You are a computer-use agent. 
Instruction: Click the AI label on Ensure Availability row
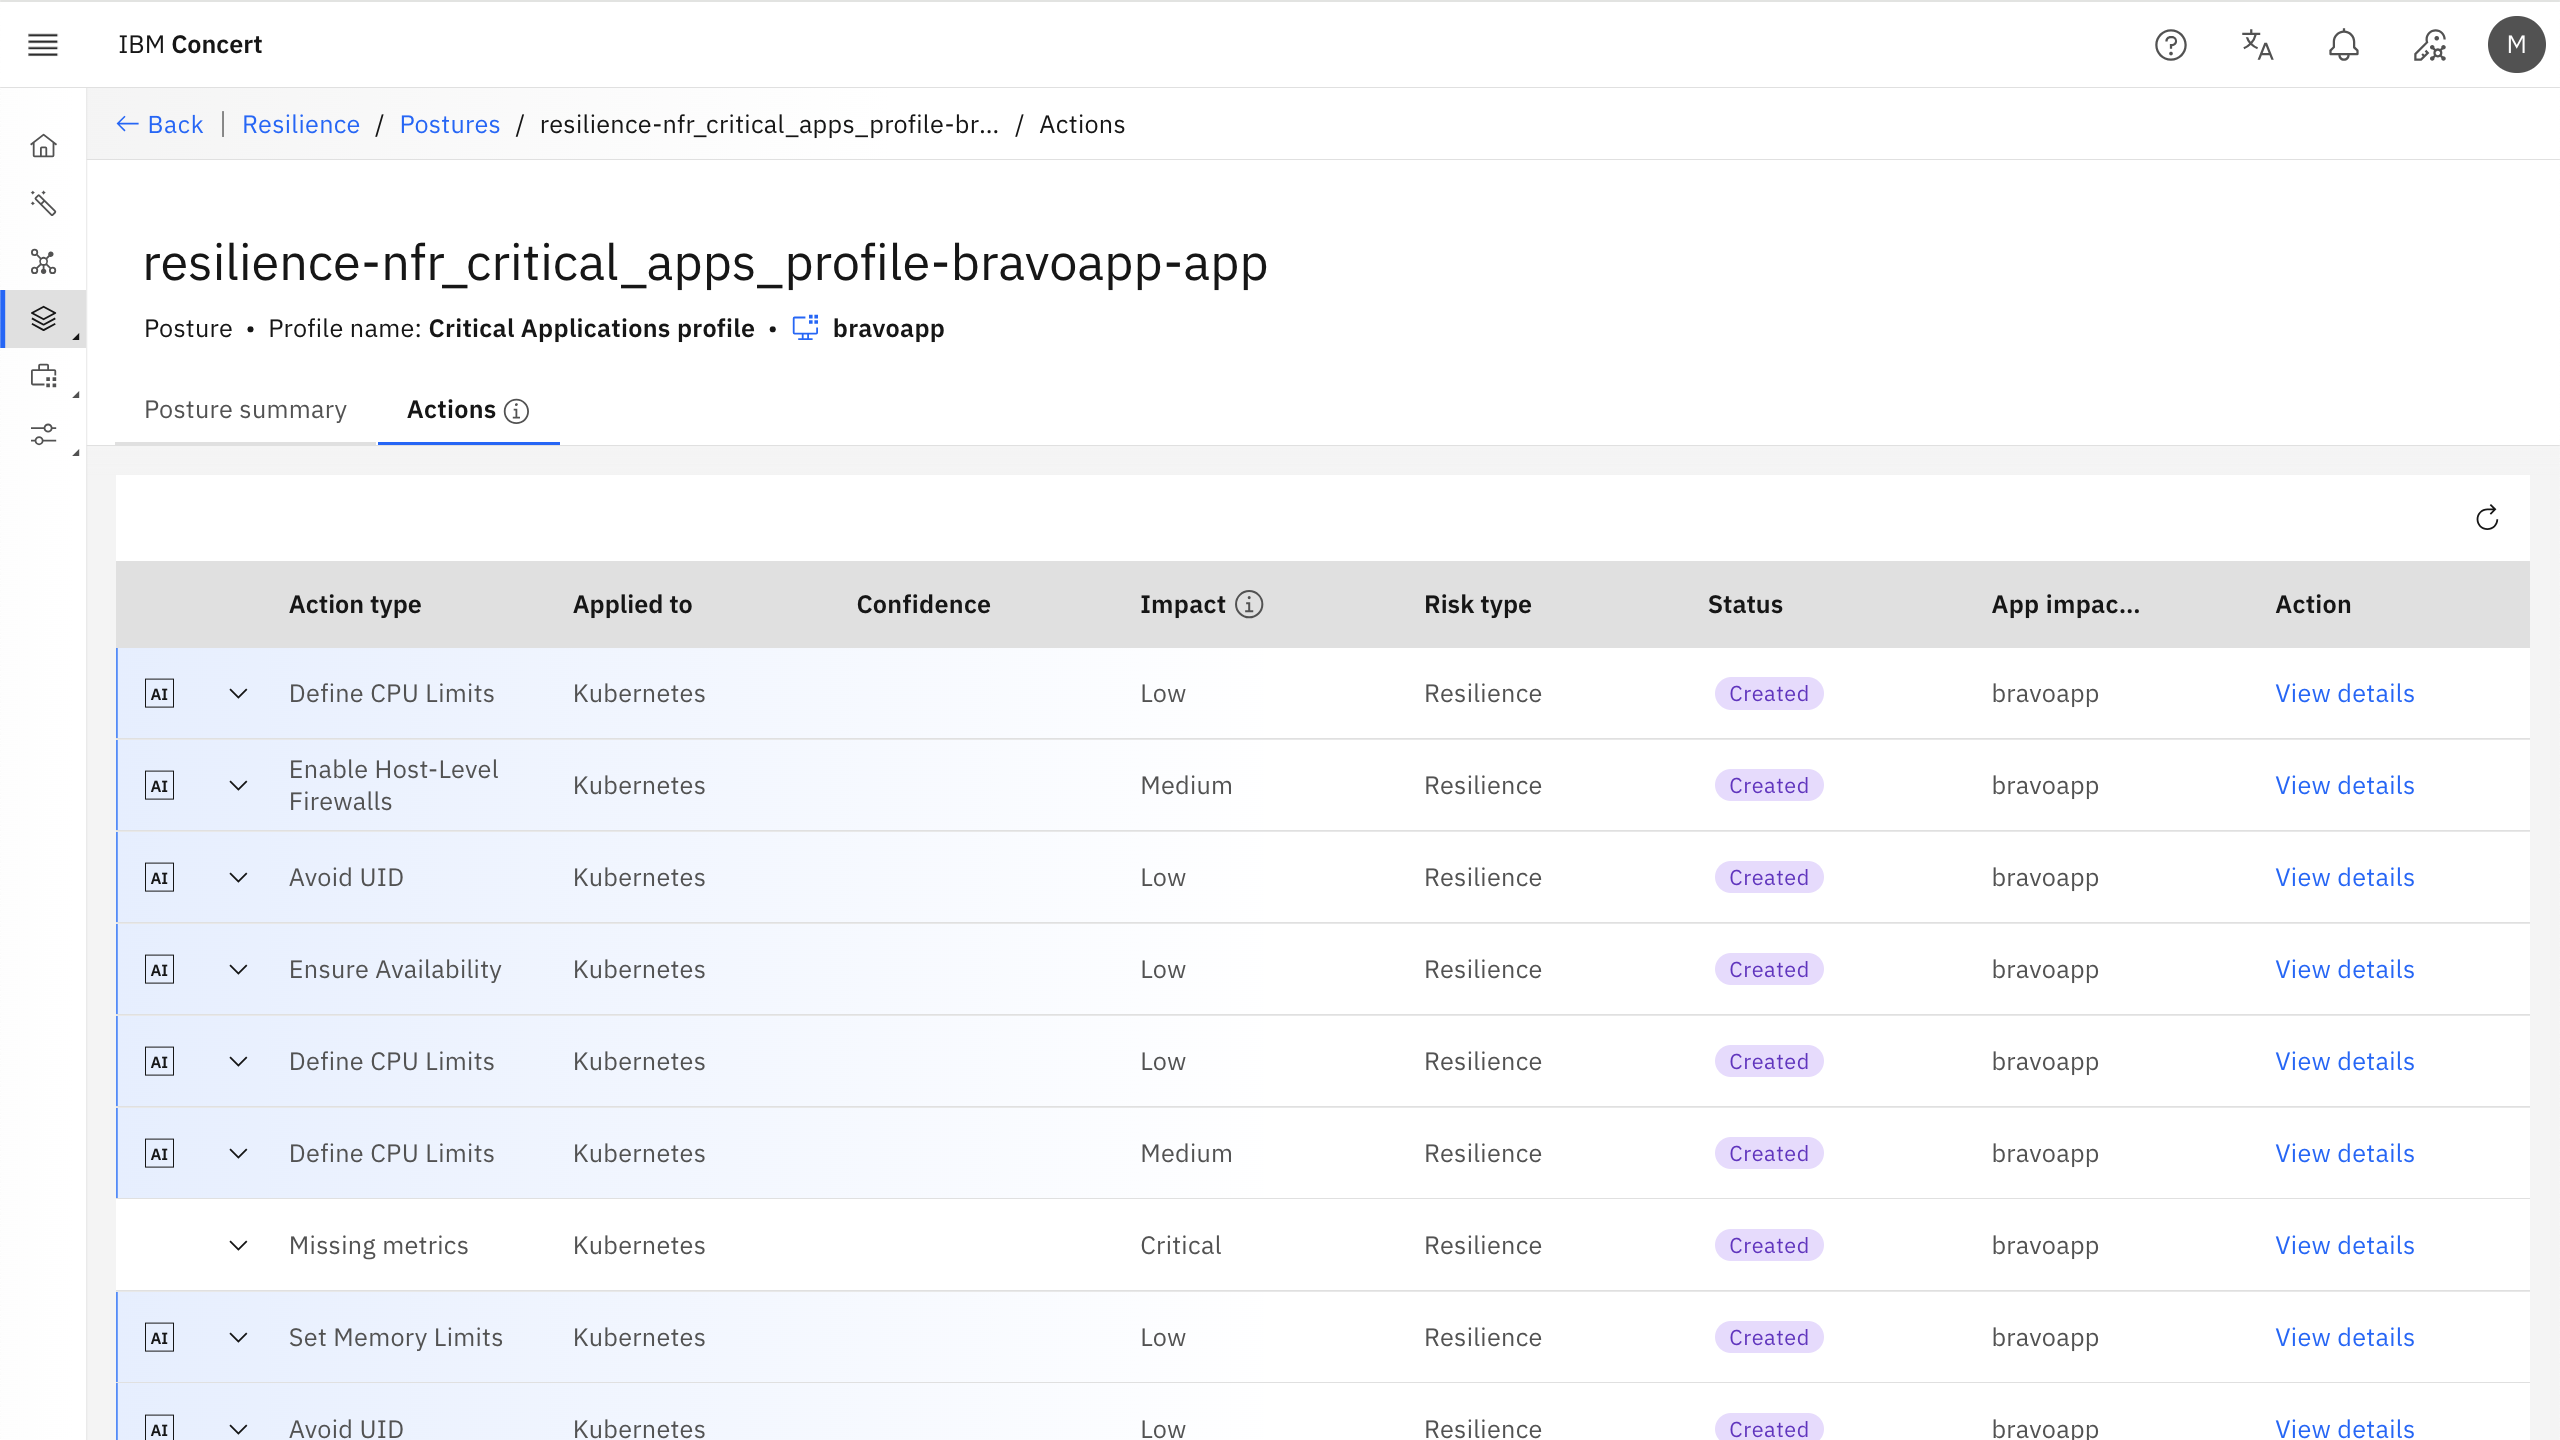[x=160, y=970]
